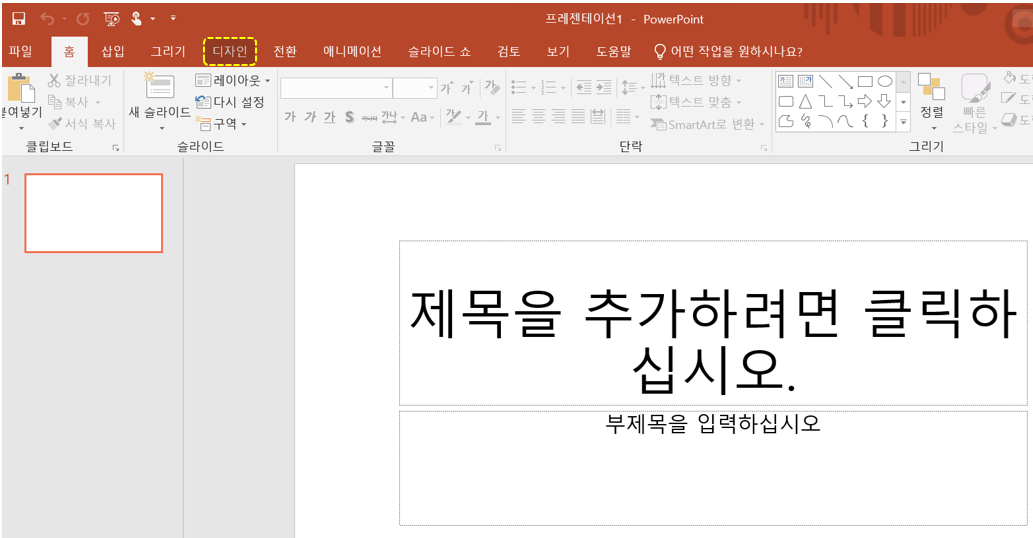Toggle italic 가 formatting
1033x538 pixels.
(x=310, y=117)
